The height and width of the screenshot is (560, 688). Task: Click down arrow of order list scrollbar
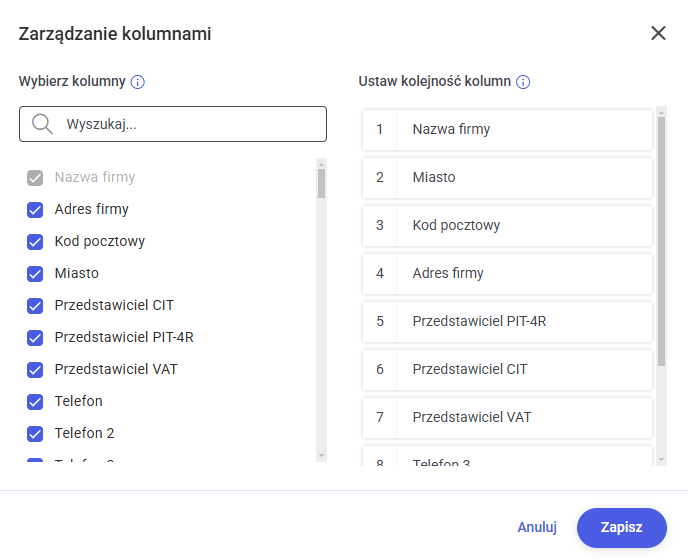[x=661, y=460]
